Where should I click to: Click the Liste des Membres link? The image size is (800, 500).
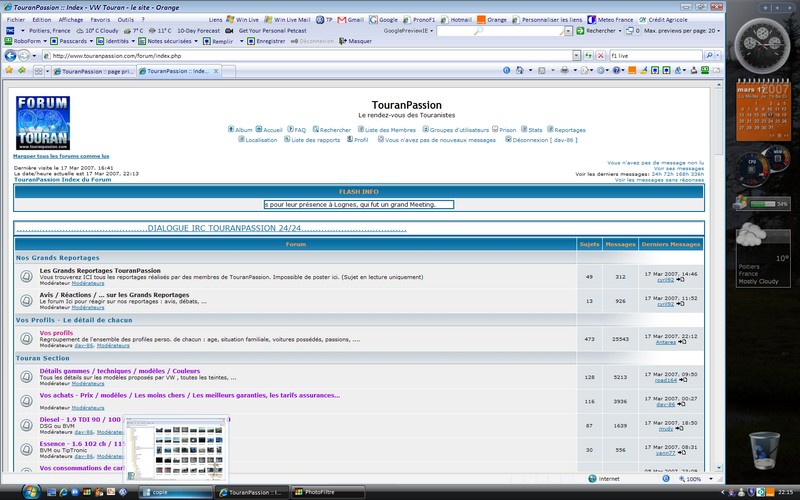pyautogui.click(x=389, y=130)
